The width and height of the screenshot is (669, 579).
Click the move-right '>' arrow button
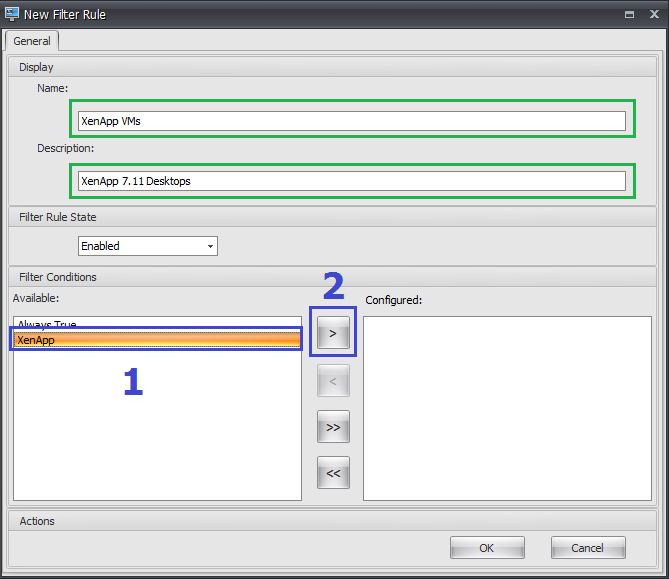(333, 333)
